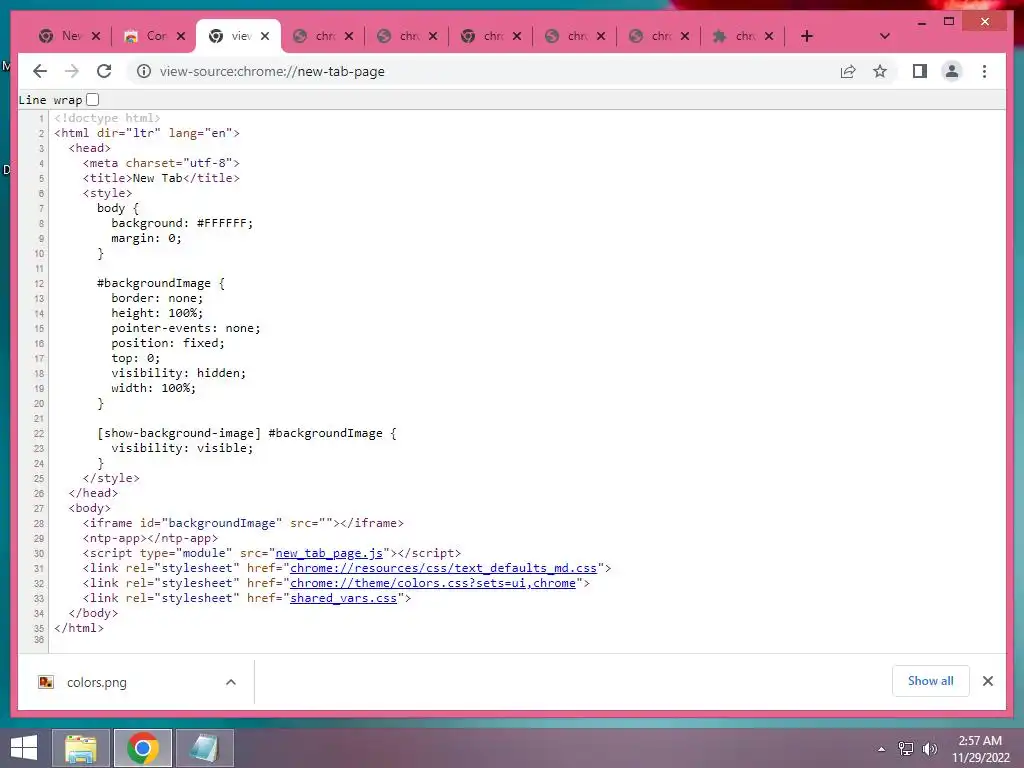Click the 'visibility: hidden;' line
The image size is (1024, 768).
[178, 373]
